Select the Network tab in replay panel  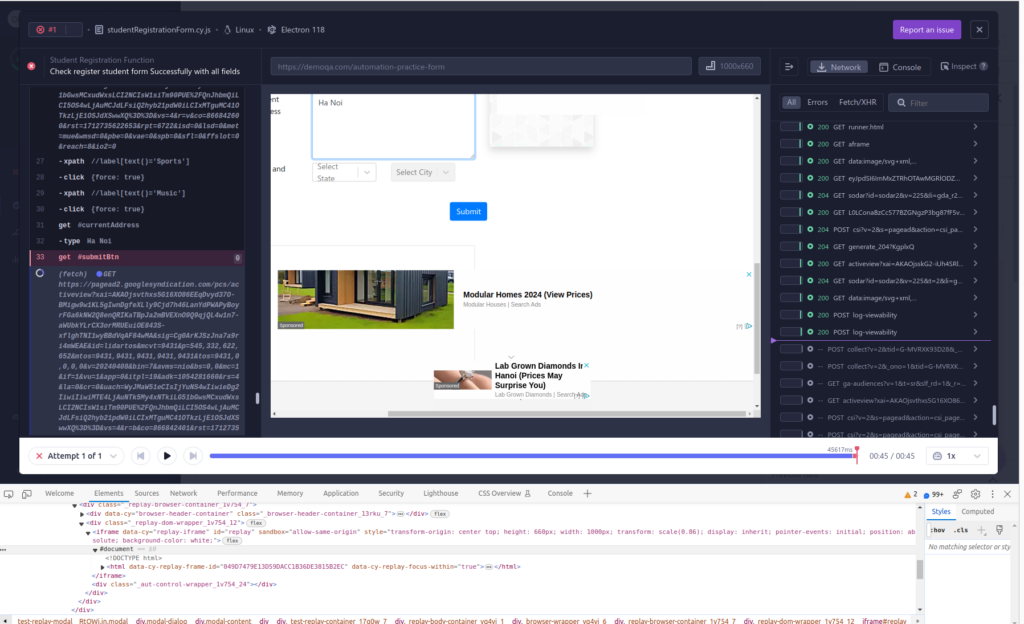pyautogui.click(x=838, y=67)
